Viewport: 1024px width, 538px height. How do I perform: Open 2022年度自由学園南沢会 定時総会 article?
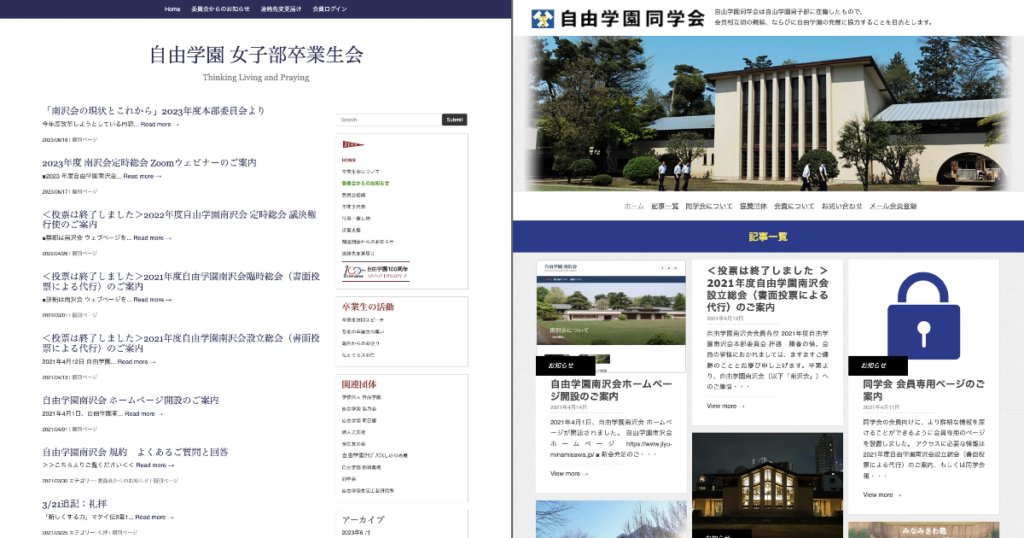point(180,219)
